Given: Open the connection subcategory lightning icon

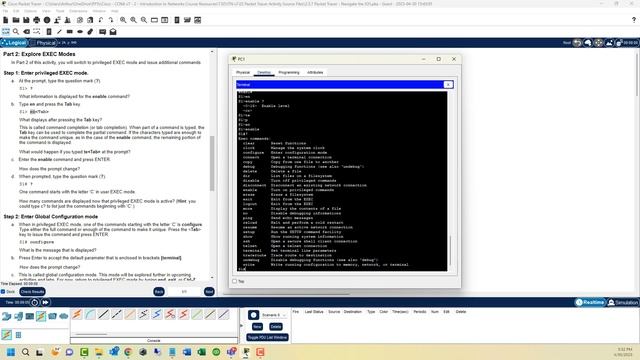Looking at the screenshot, I should pyautogui.click(x=7, y=335).
